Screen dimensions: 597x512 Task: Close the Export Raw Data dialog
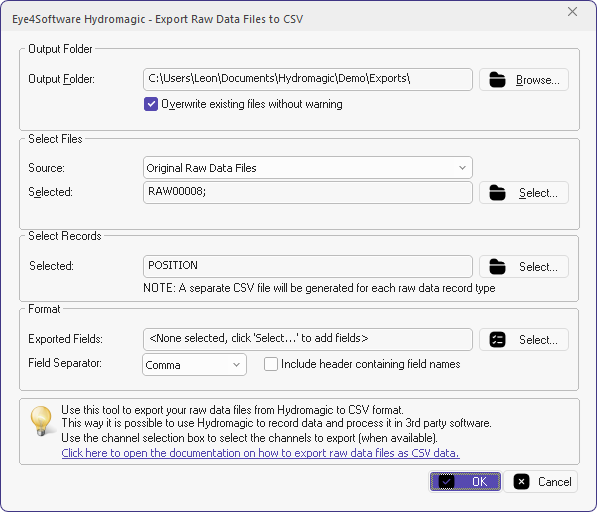click(x=572, y=12)
